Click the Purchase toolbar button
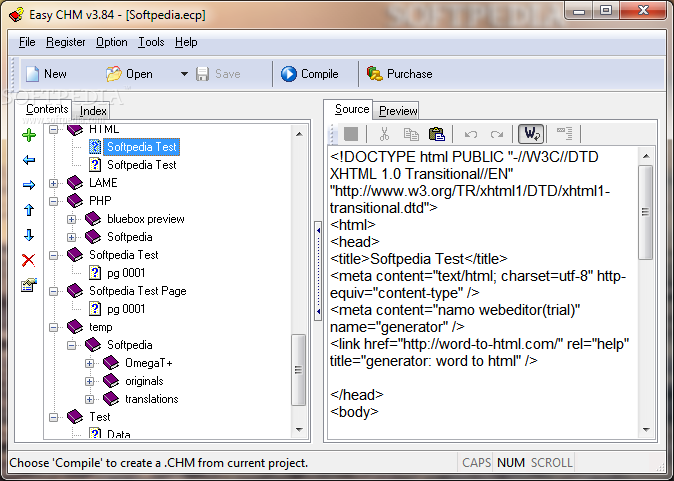The width and height of the screenshot is (674, 481). pos(399,74)
